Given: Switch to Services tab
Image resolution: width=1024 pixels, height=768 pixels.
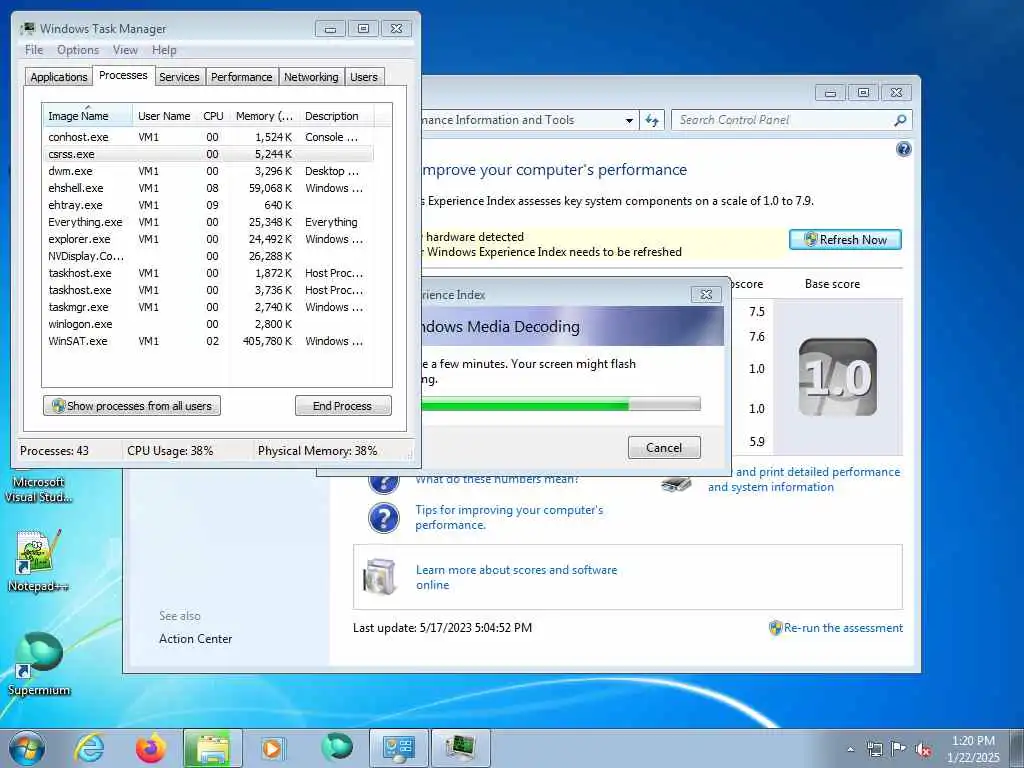Looking at the screenshot, I should (179, 77).
